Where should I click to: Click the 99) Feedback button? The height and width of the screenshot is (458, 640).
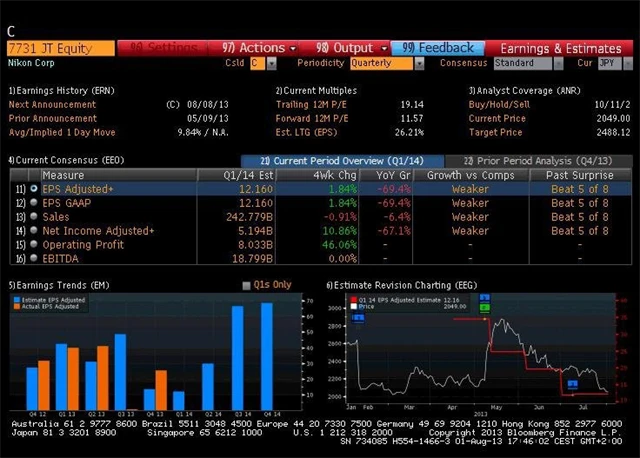[438, 48]
